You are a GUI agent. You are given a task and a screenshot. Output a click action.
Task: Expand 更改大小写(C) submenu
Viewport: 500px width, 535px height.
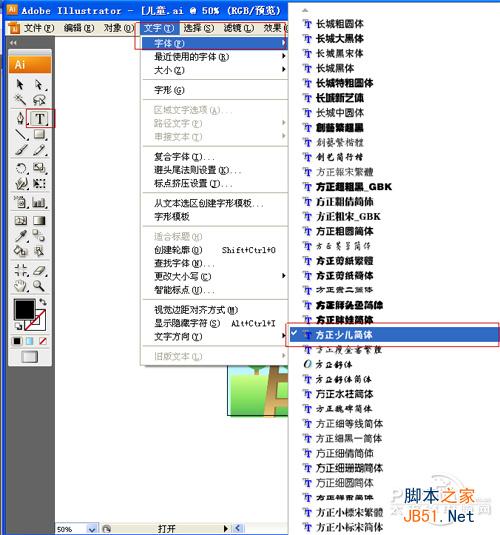click(x=214, y=276)
